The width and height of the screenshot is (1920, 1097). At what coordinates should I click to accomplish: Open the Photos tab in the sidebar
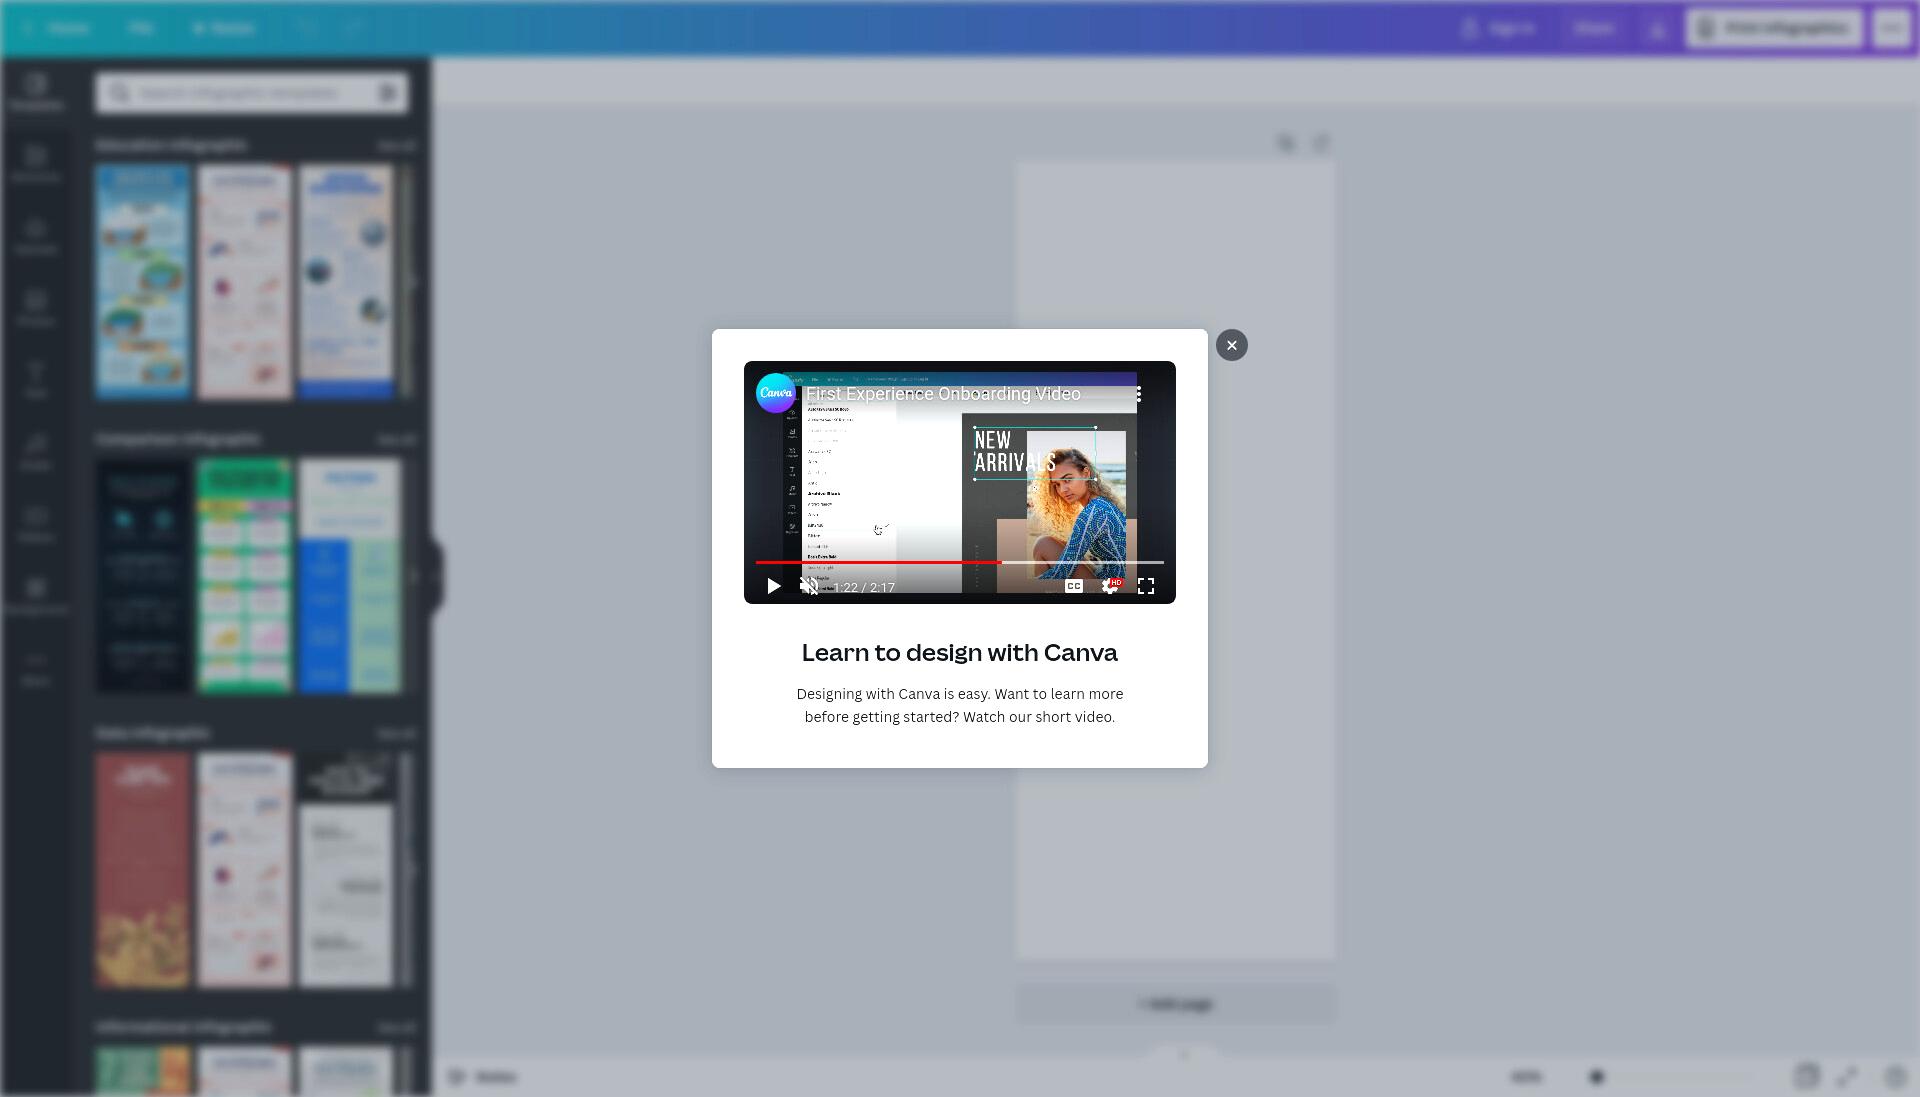coord(36,308)
